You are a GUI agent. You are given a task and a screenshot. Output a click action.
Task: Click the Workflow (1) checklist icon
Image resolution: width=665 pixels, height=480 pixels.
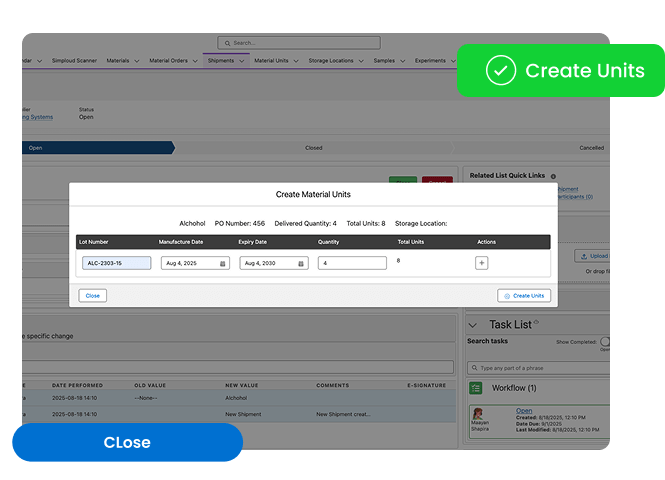476,388
